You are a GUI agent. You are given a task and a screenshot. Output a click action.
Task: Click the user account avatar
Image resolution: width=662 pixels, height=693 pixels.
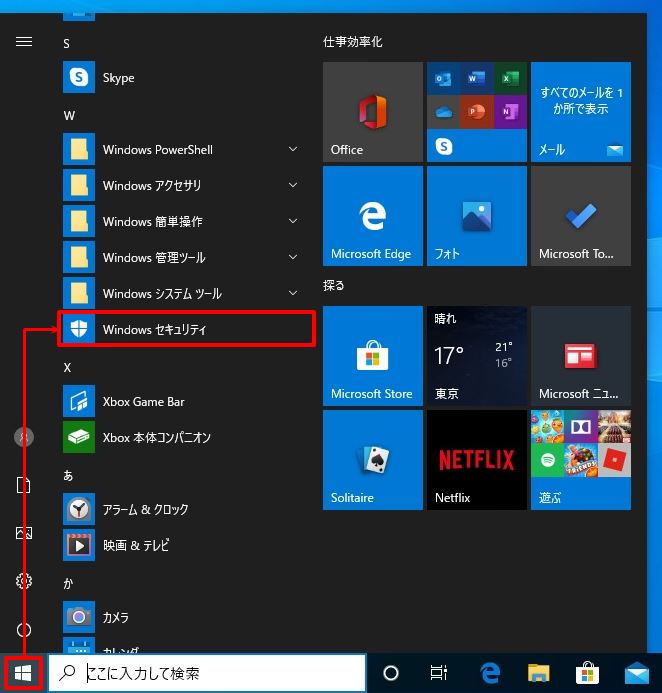(x=24, y=437)
